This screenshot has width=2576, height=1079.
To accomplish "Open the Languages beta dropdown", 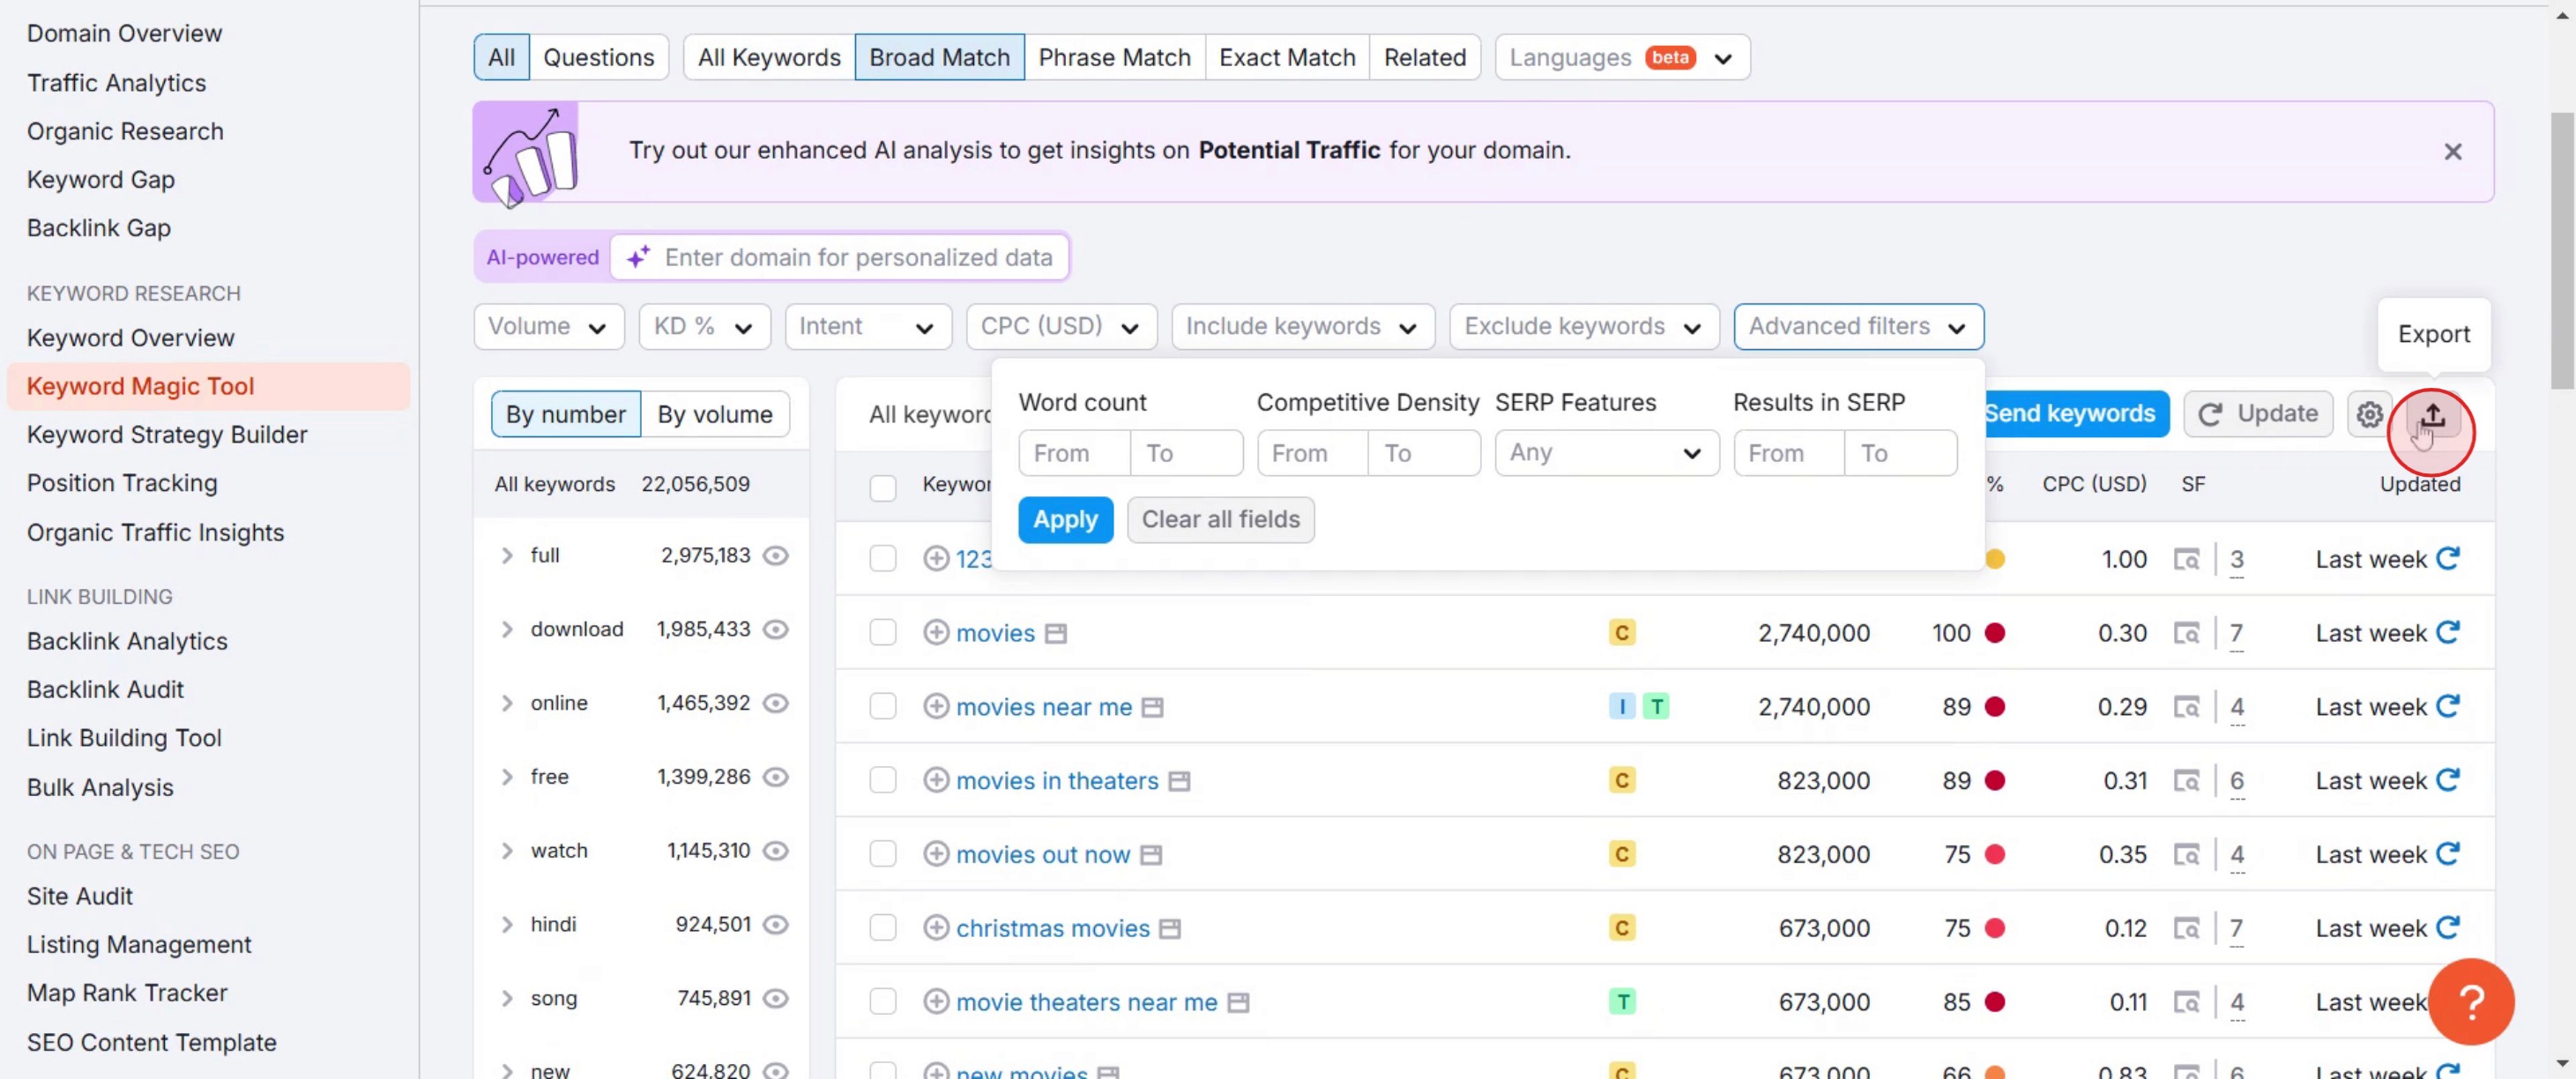I will [x=1622, y=57].
